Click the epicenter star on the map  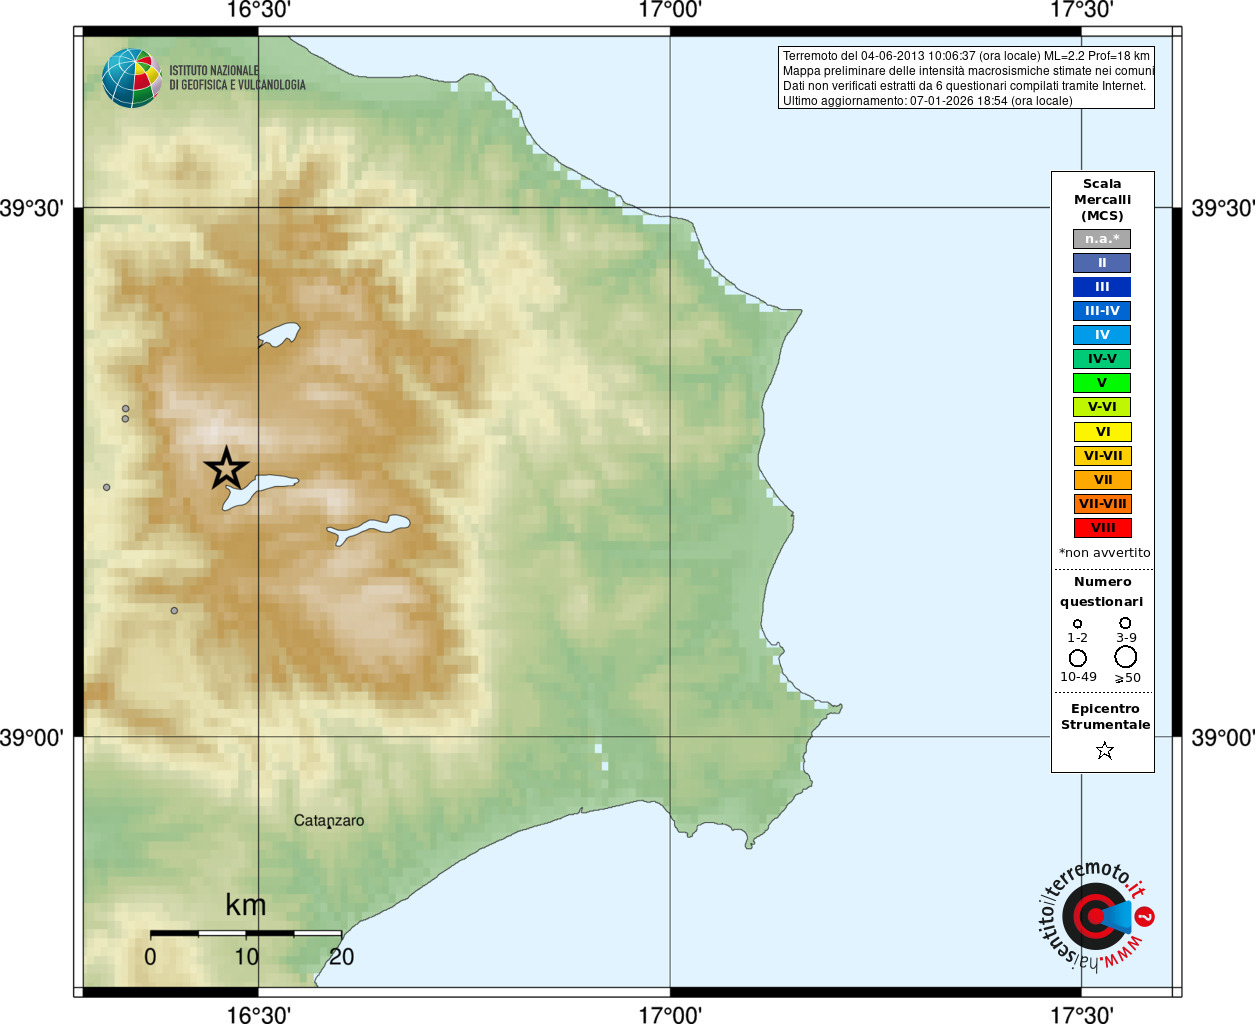226,468
